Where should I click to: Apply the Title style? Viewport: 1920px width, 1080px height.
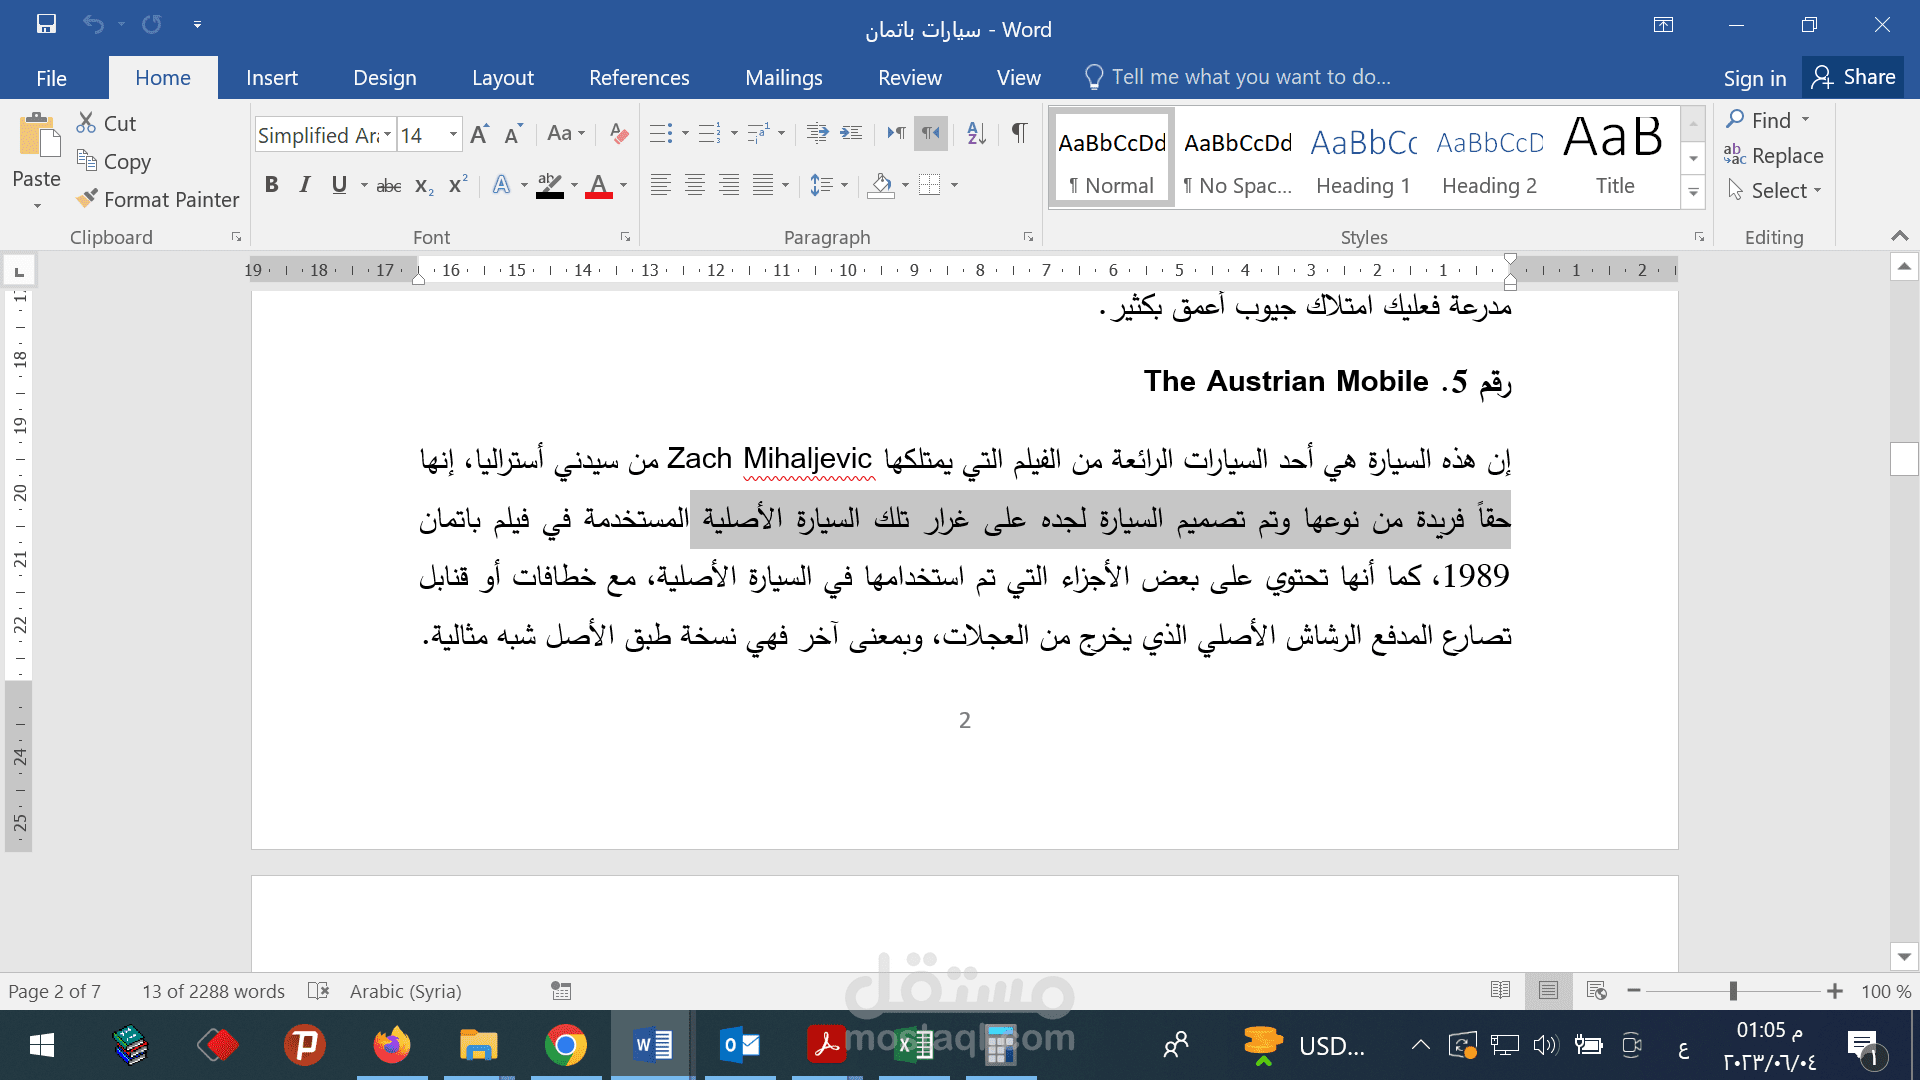[1614, 158]
